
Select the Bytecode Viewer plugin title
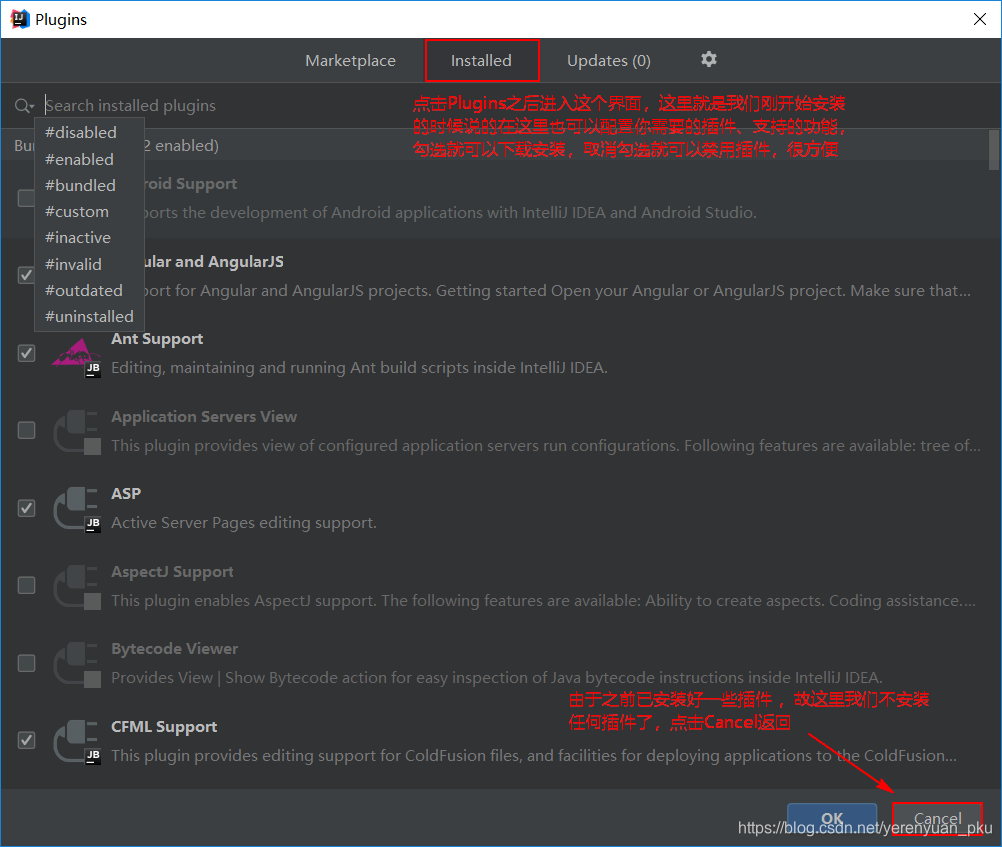174,649
